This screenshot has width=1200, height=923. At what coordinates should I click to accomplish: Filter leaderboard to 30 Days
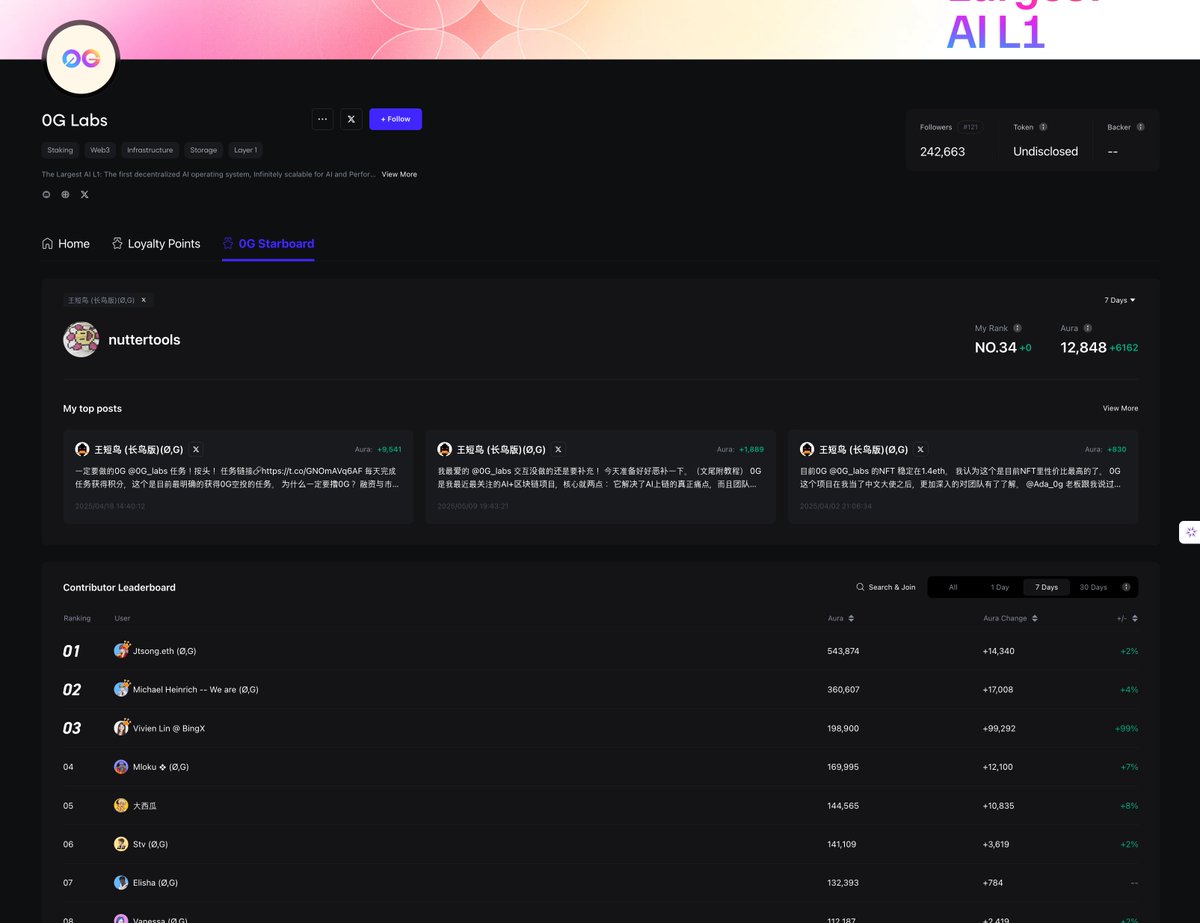[x=1093, y=587]
